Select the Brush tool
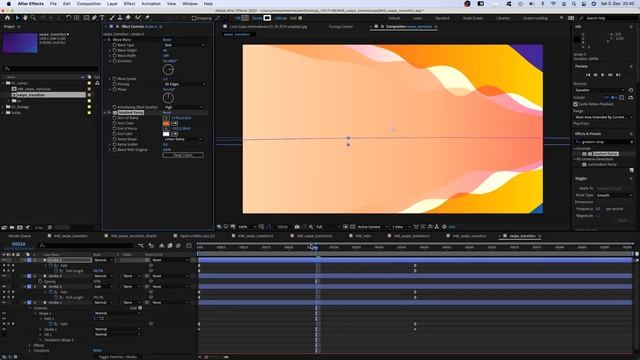The height and width of the screenshot is (360, 640). point(112,18)
